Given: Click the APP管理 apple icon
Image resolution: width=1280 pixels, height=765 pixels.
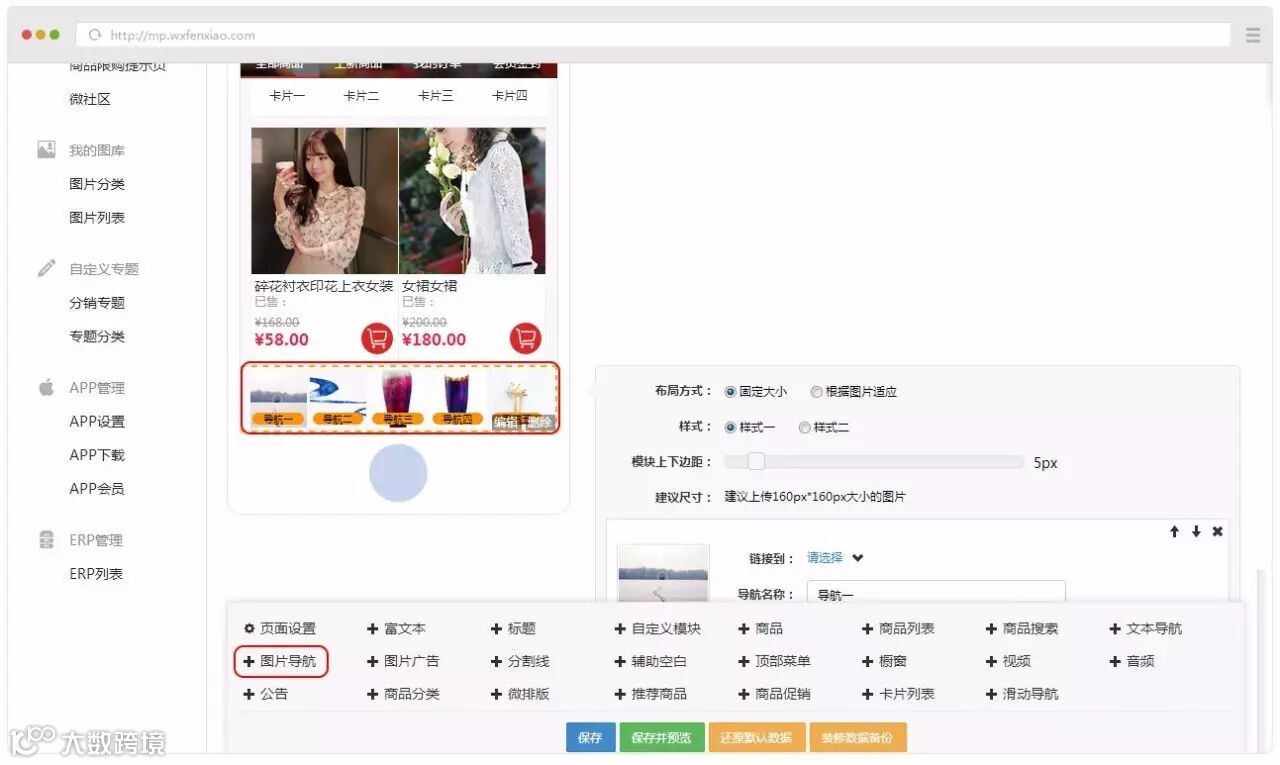Looking at the screenshot, I should pos(46,387).
